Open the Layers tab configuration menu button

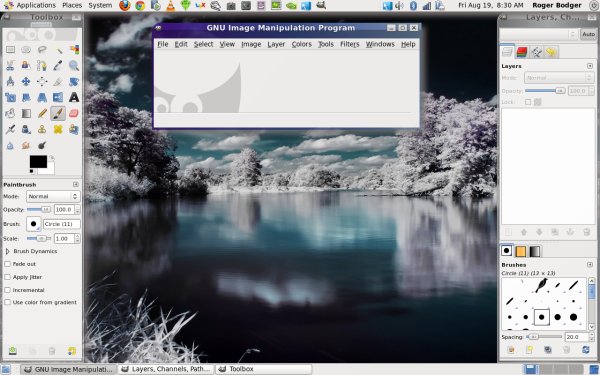[590, 66]
